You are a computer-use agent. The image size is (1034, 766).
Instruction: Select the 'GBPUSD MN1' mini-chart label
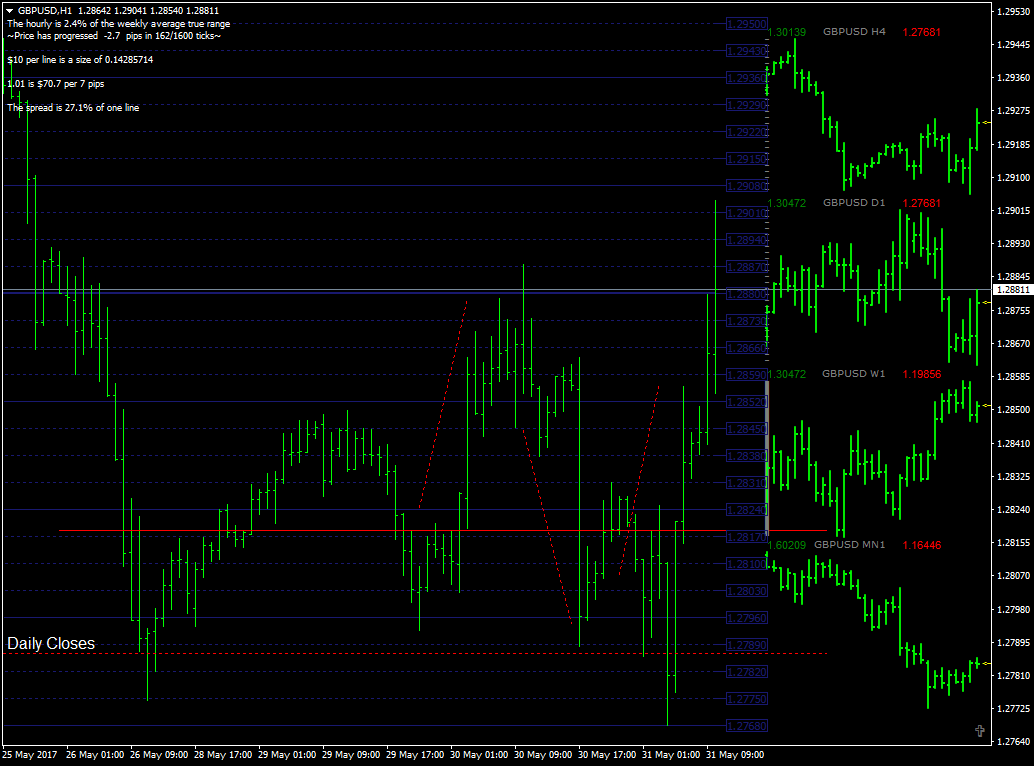pyautogui.click(x=849, y=545)
